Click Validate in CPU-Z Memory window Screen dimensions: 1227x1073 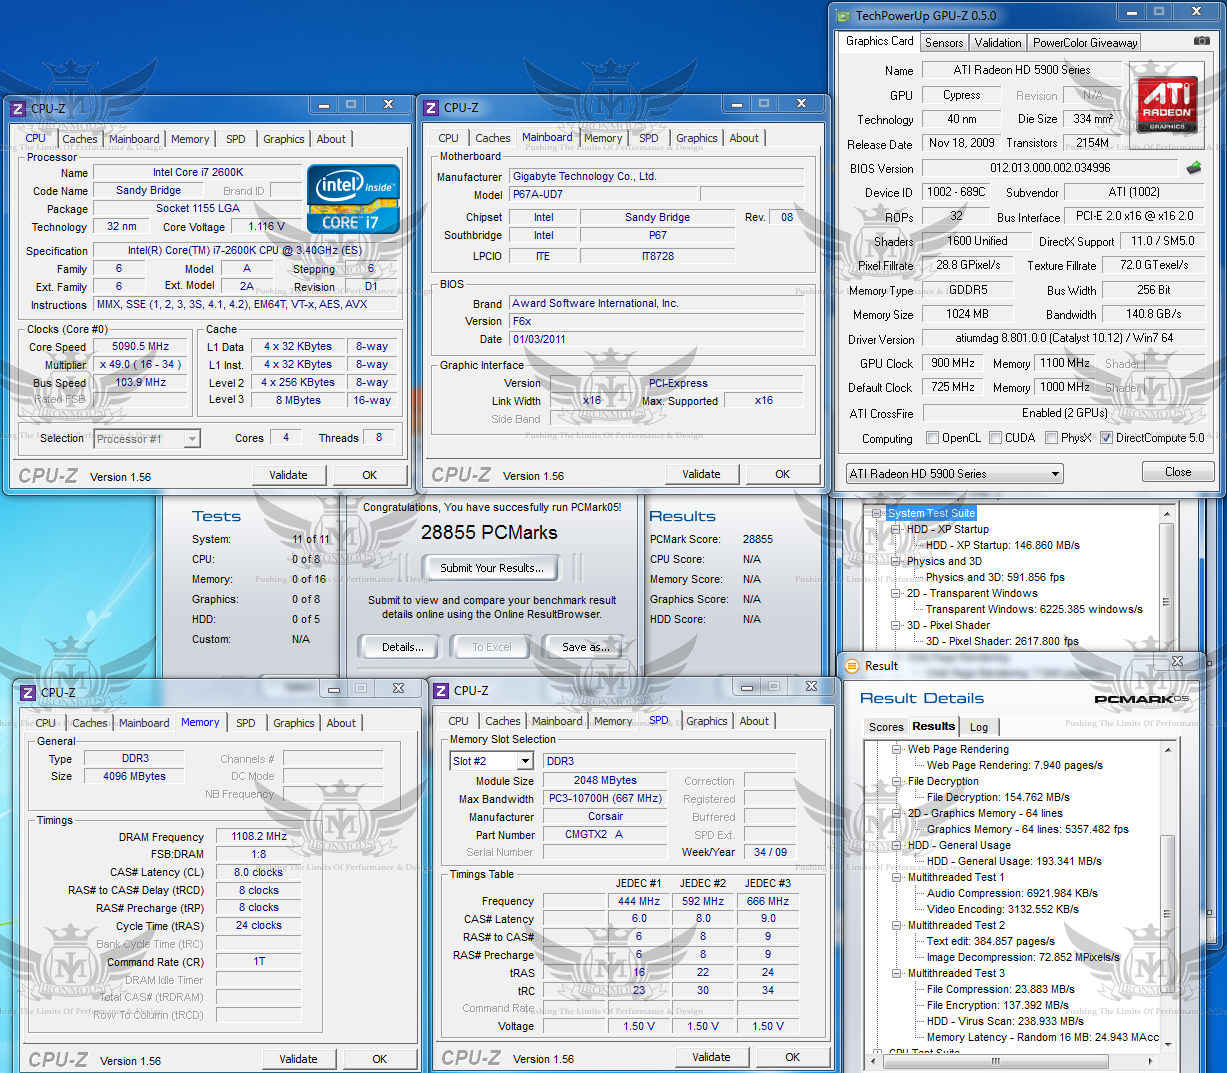click(298, 1059)
